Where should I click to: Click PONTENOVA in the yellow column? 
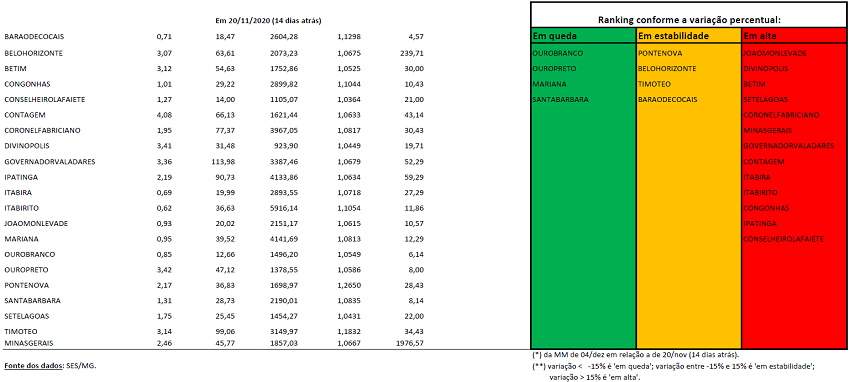click(660, 54)
